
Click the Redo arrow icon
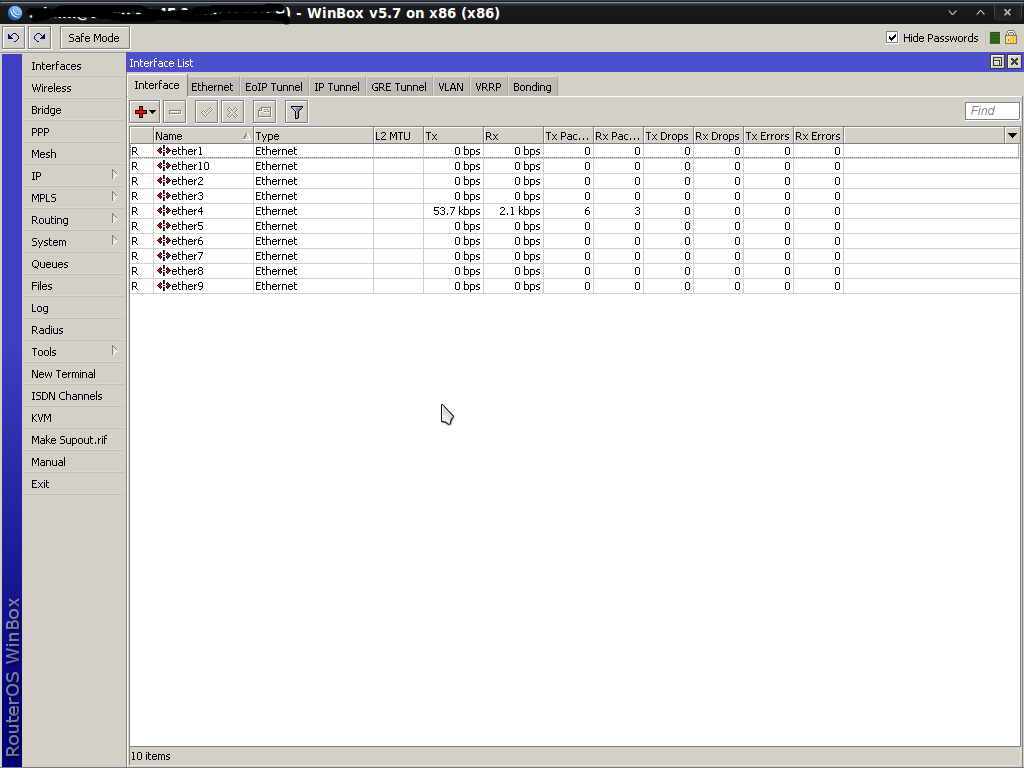(38, 37)
